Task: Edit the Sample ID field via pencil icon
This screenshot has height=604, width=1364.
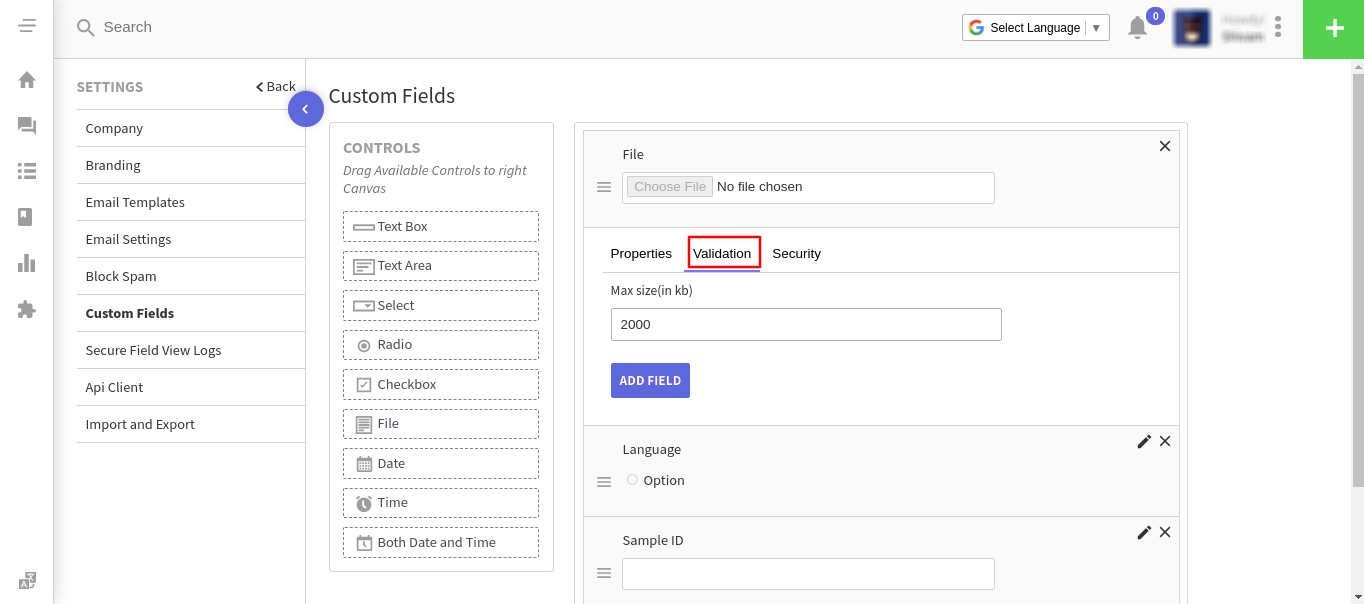Action: point(1144,532)
